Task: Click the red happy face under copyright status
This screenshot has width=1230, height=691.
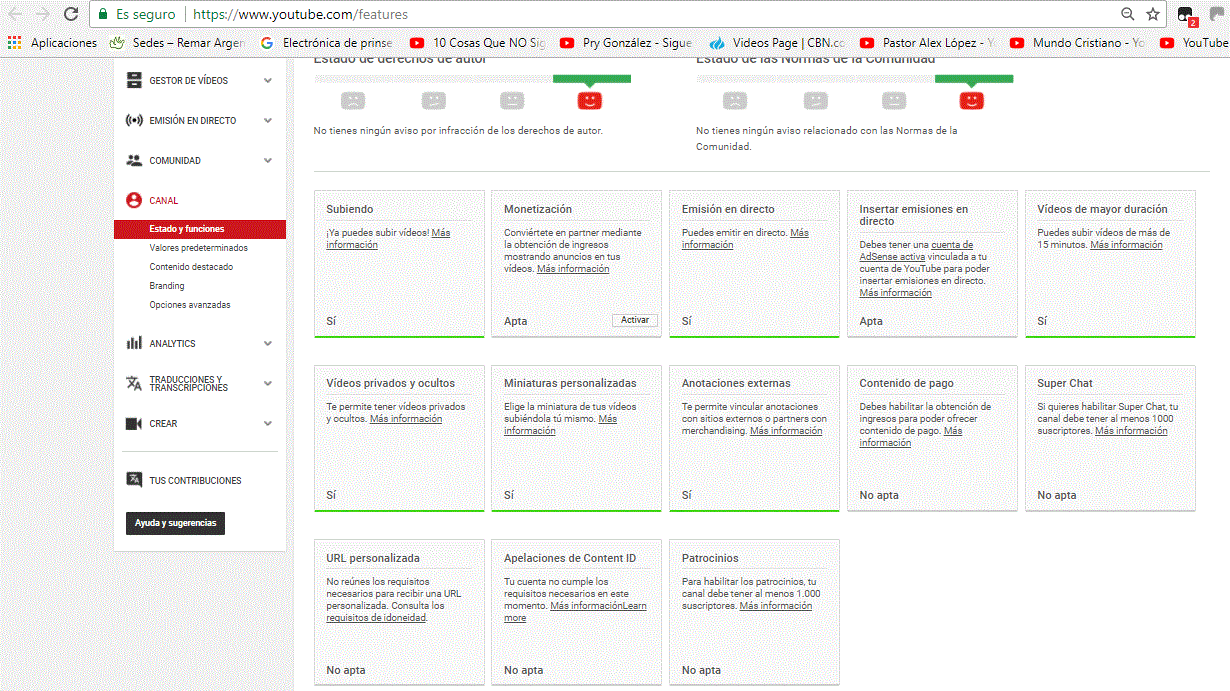Action: (x=590, y=100)
